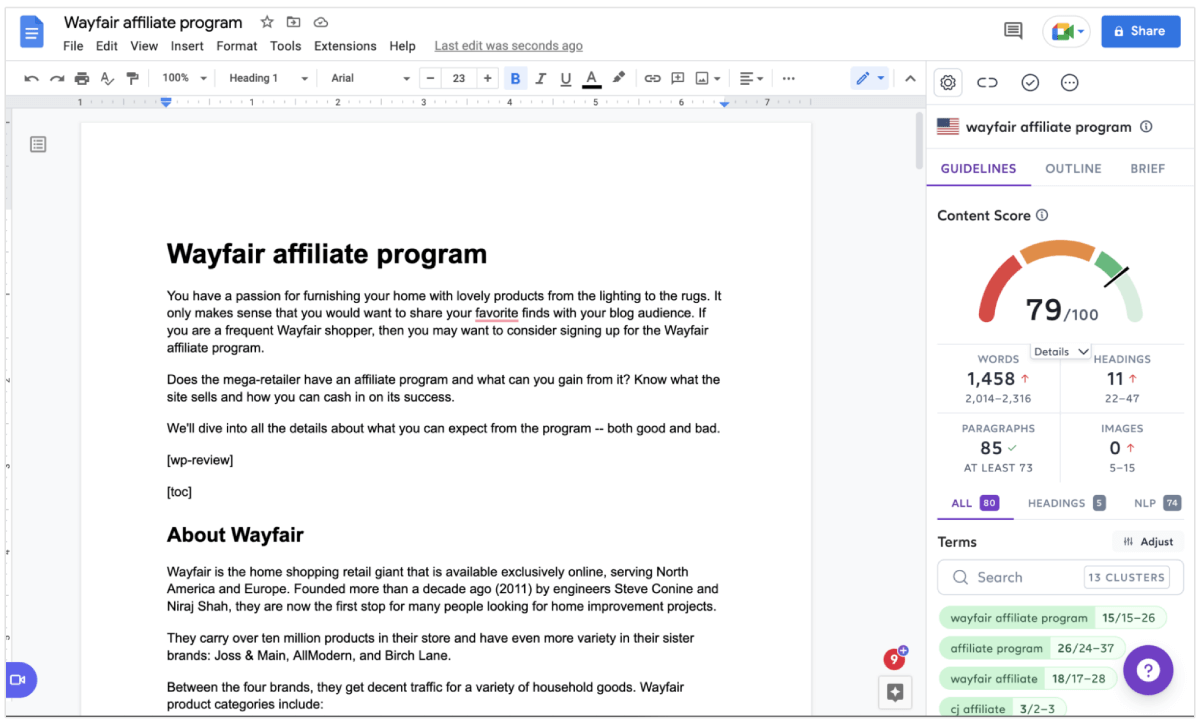
Task: Click the Share button
Action: tap(1140, 31)
